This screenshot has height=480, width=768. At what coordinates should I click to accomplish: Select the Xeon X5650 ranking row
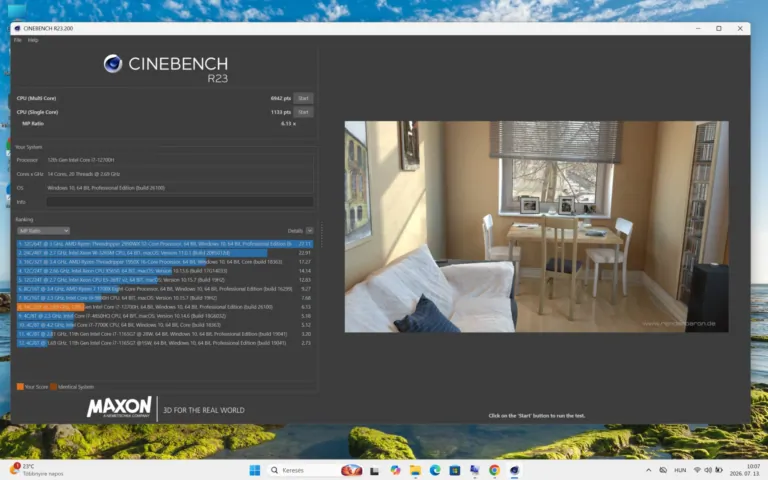pos(165,271)
